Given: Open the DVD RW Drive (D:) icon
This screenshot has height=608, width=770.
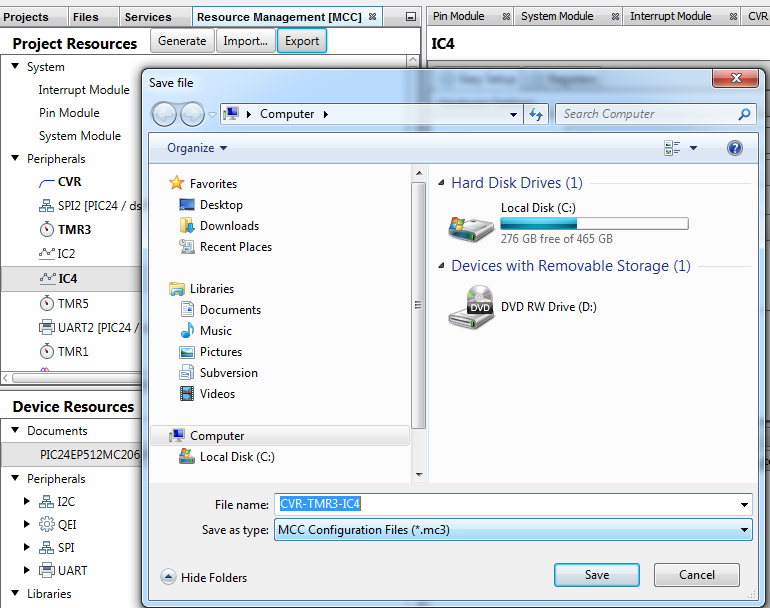Looking at the screenshot, I should coord(470,308).
